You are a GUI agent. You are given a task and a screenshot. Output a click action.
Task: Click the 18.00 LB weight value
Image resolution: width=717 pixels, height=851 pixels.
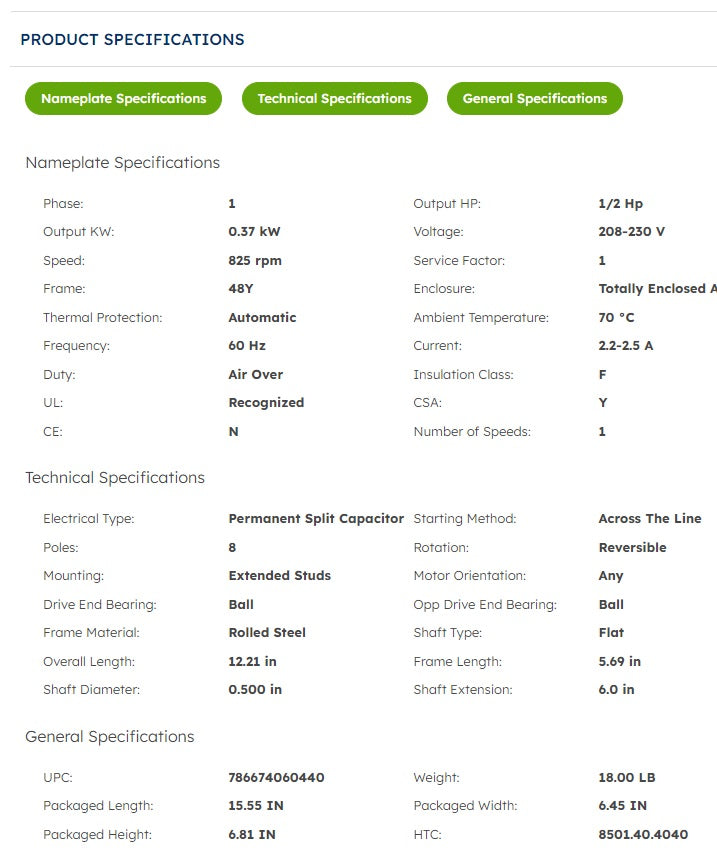(x=627, y=778)
